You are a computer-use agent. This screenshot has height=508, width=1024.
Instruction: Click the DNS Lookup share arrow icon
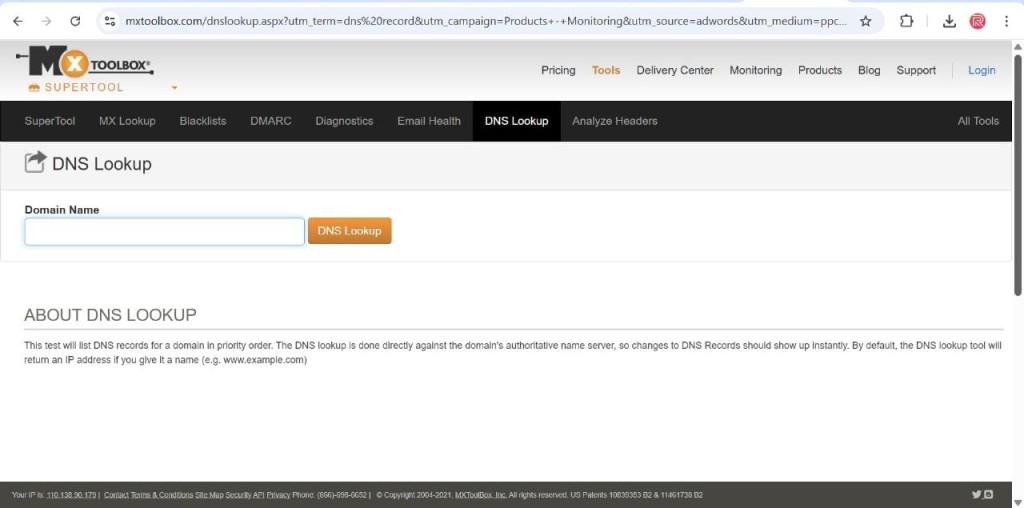pyautogui.click(x=35, y=162)
